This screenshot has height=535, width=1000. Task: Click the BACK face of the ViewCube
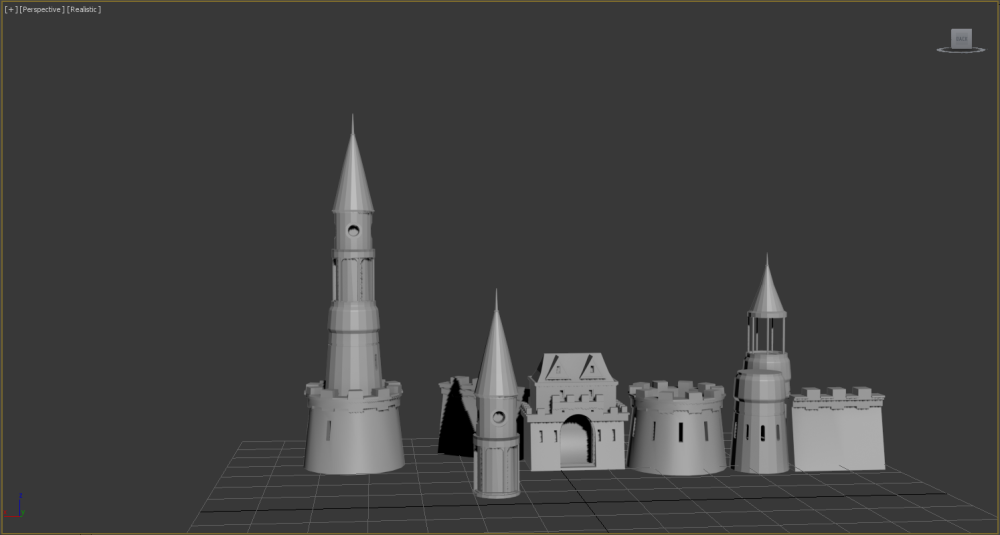[x=961, y=38]
